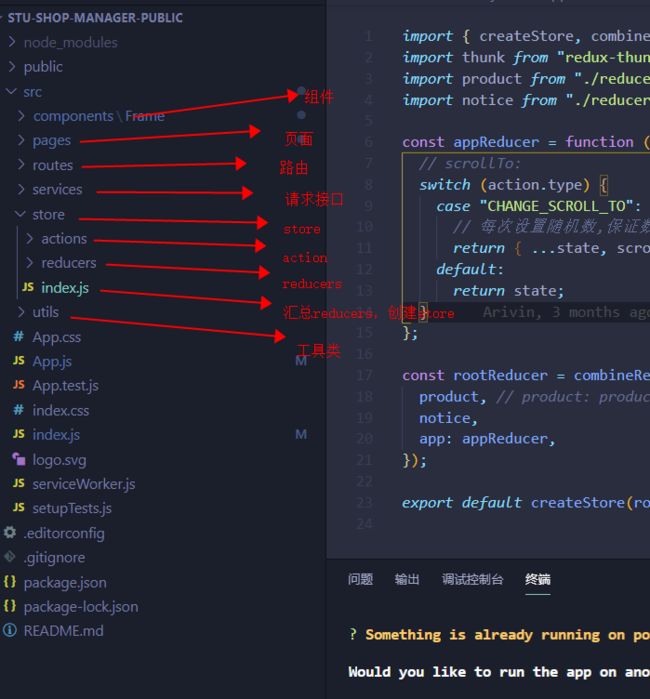Click the JS icon beside serviceWorker.js
This screenshot has height=699, width=650.
[x=19, y=483]
